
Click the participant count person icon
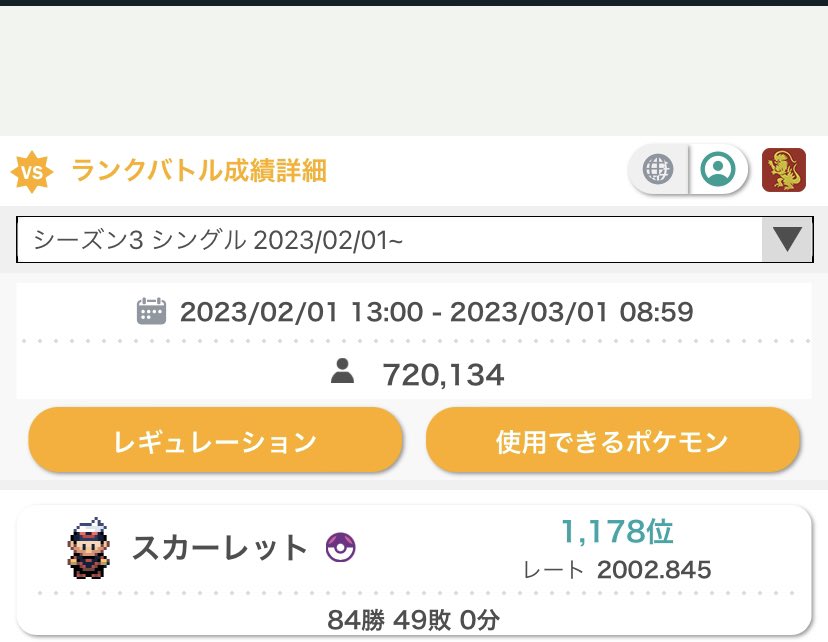[x=342, y=371]
